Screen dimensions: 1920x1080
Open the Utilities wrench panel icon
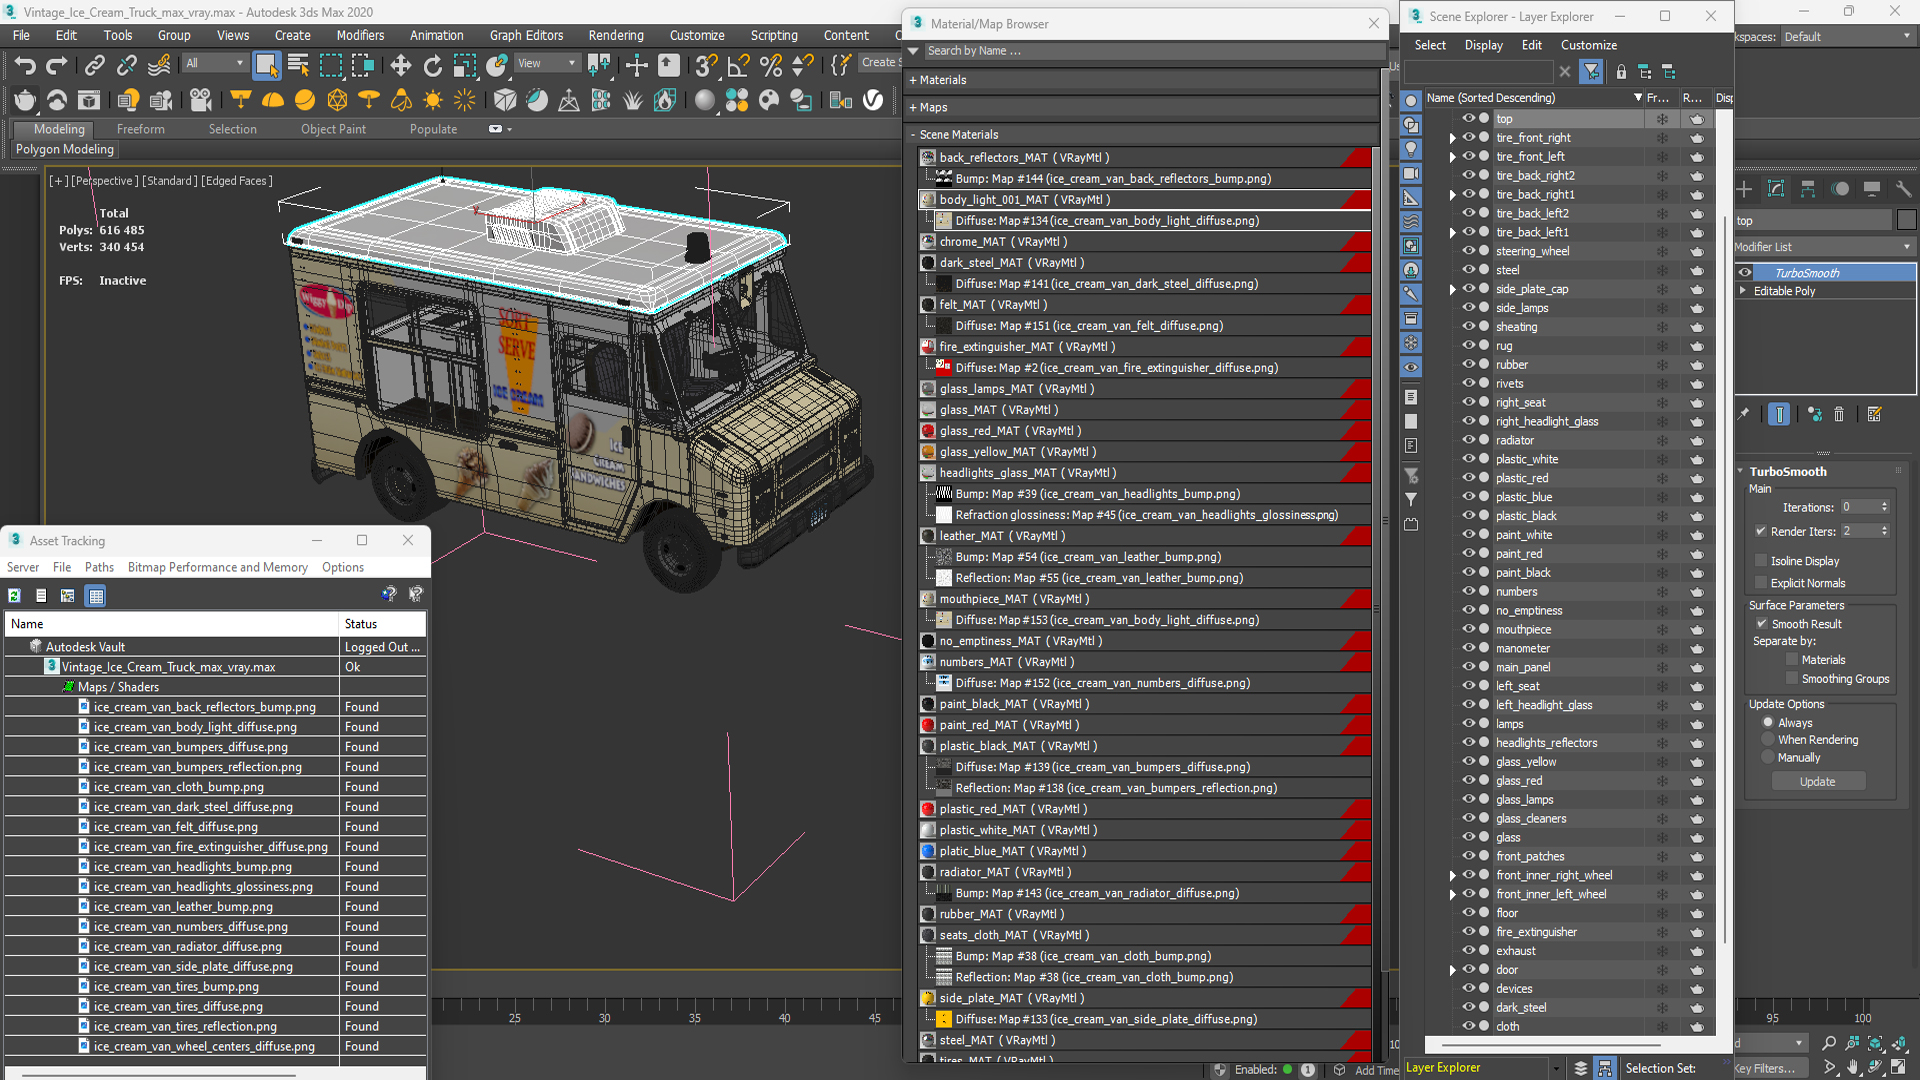1903,189
